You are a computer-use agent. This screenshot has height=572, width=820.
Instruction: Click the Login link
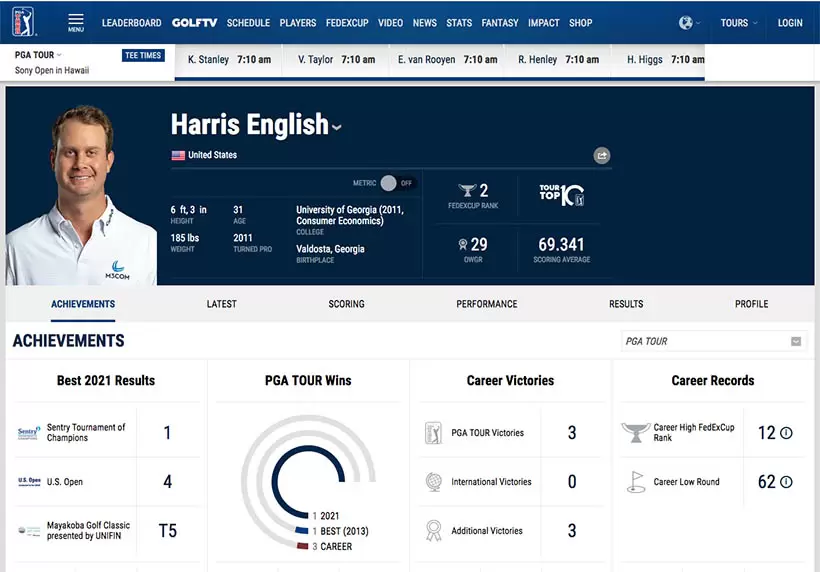point(790,23)
